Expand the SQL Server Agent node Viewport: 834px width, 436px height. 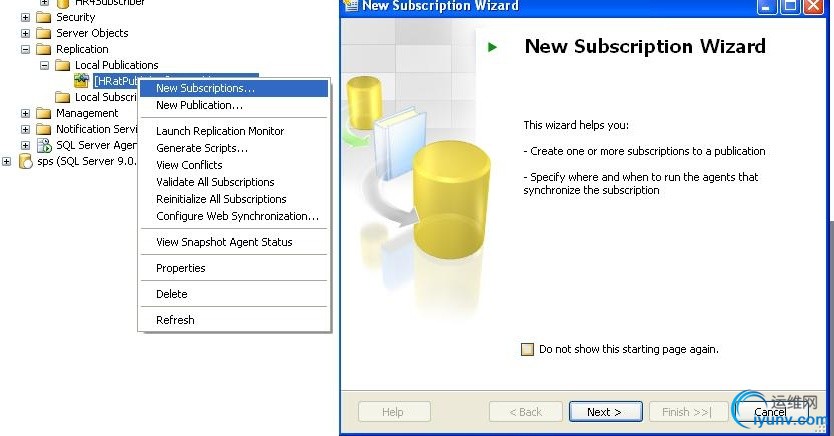point(25,145)
